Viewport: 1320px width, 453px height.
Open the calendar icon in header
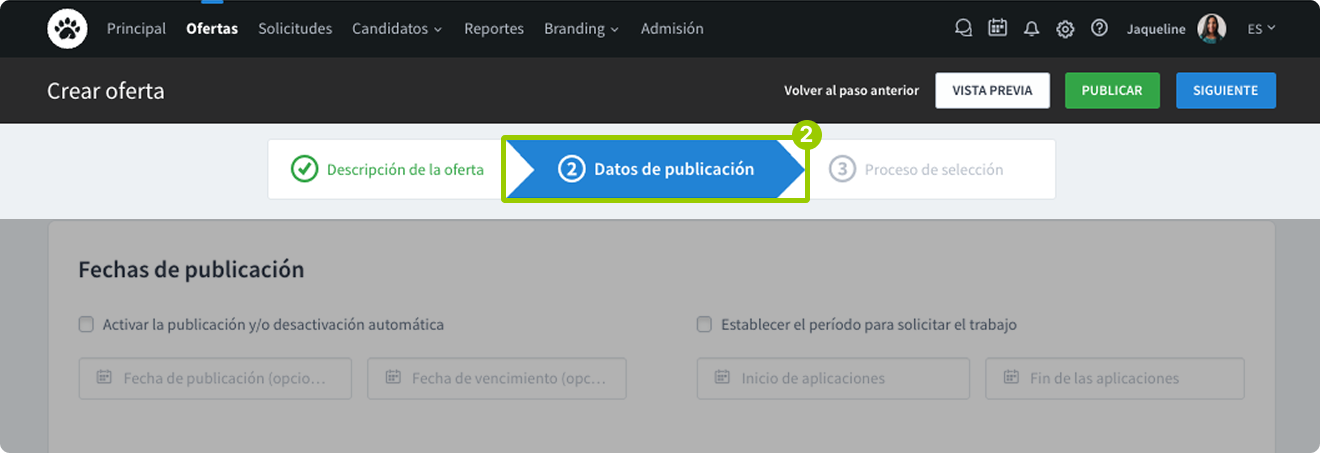coord(997,29)
